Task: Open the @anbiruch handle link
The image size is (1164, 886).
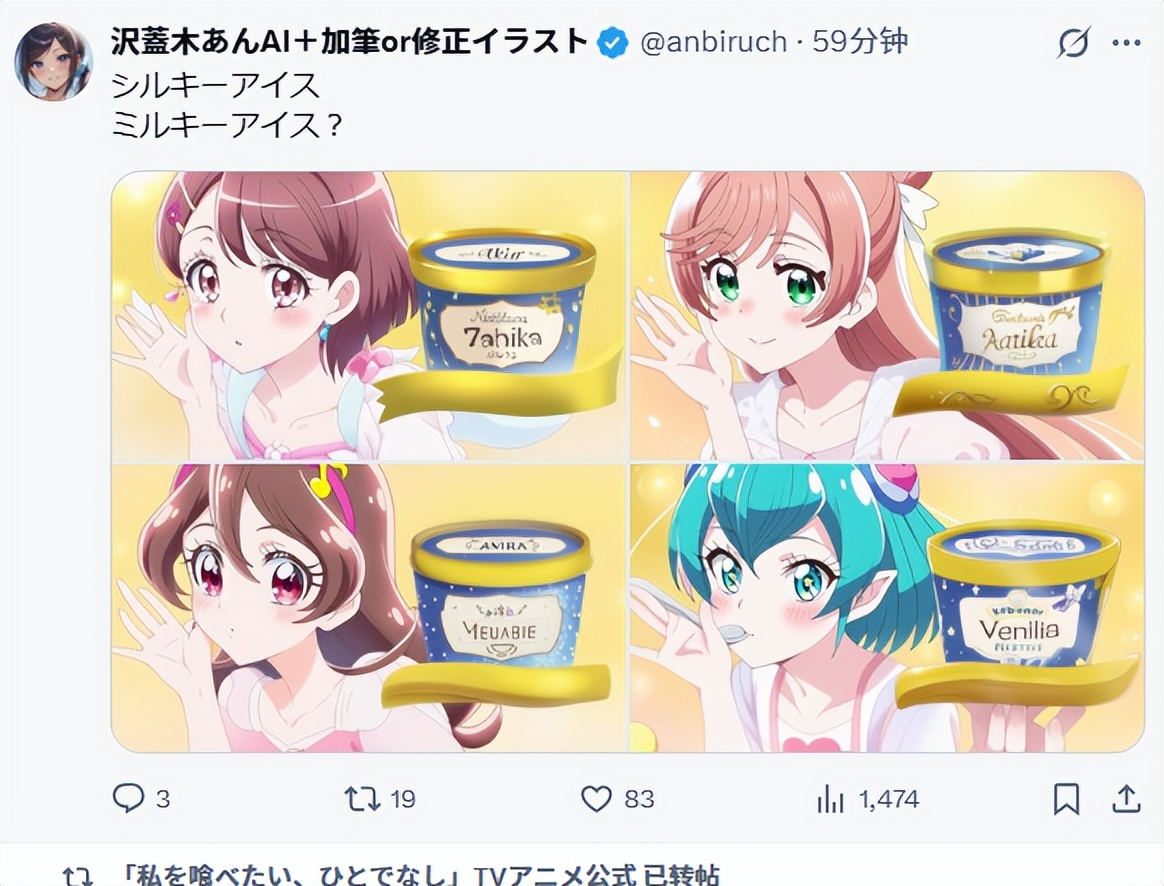Action: tap(713, 42)
